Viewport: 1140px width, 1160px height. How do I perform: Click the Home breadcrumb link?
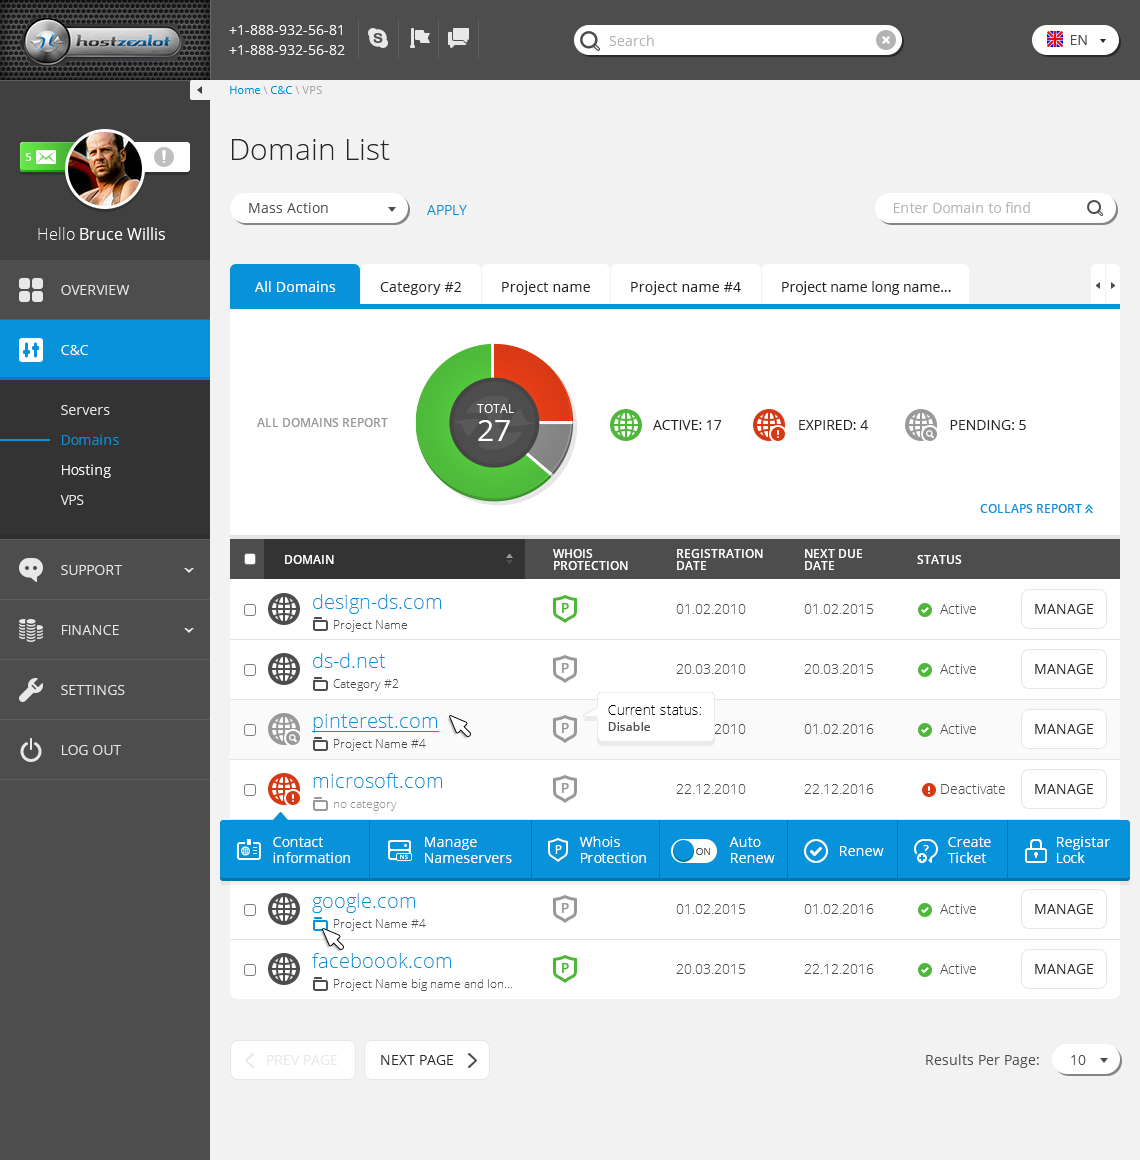(x=244, y=90)
